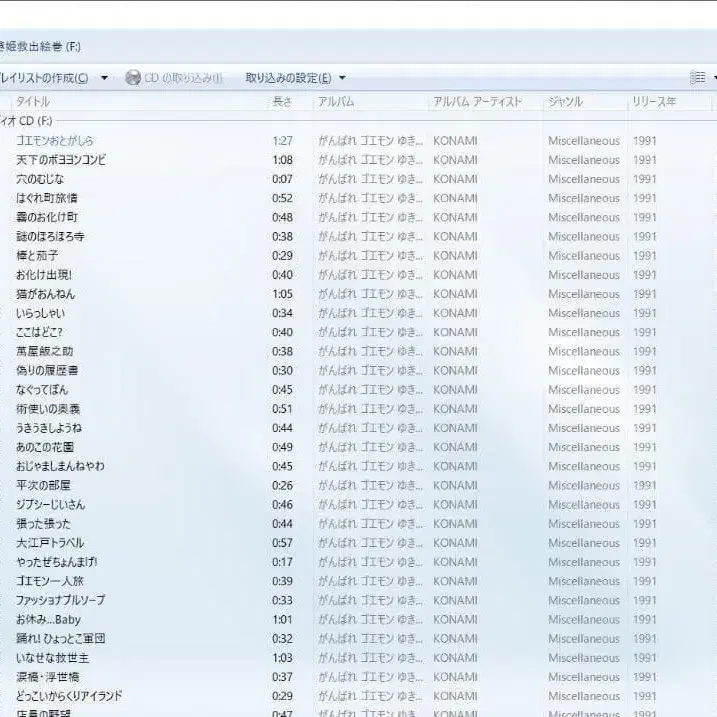Select the track 大江戸トラベル
The width and height of the screenshot is (717, 717).
(x=50, y=543)
